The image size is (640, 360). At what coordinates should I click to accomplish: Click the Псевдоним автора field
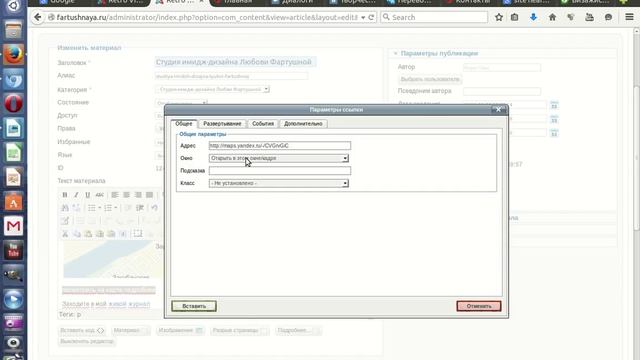click(502, 91)
